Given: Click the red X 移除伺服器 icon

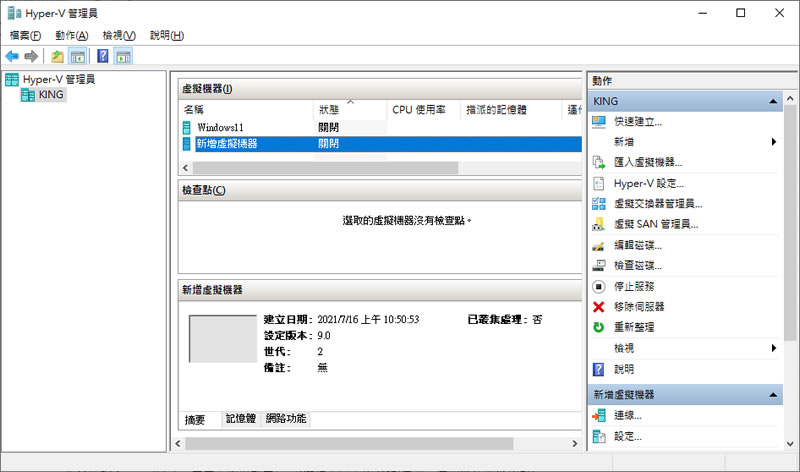Looking at the screenshot, I should point(599,307).
